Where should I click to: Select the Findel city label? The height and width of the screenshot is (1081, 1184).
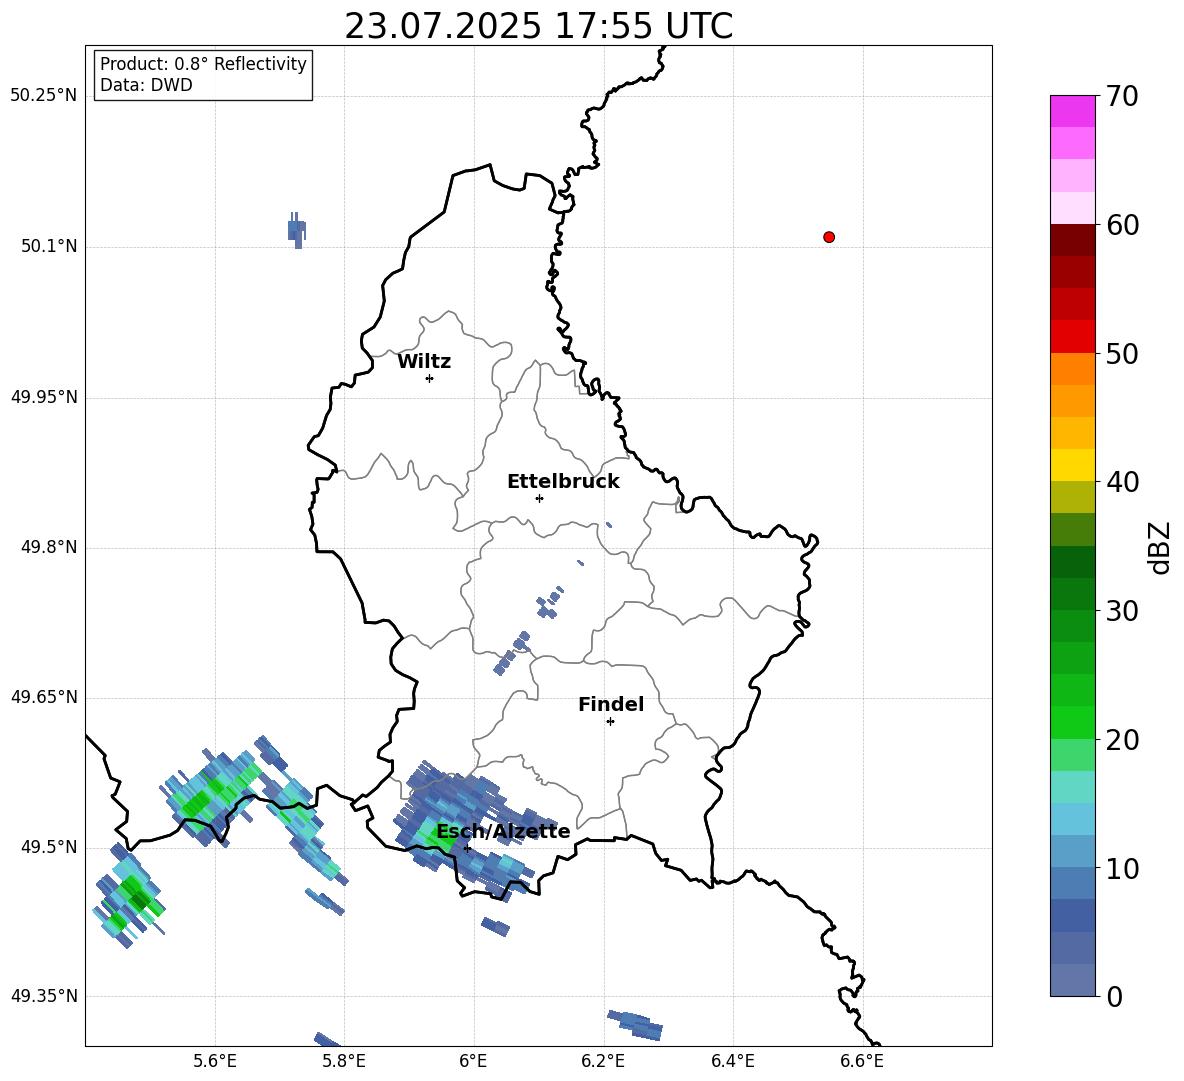(611, 704)
